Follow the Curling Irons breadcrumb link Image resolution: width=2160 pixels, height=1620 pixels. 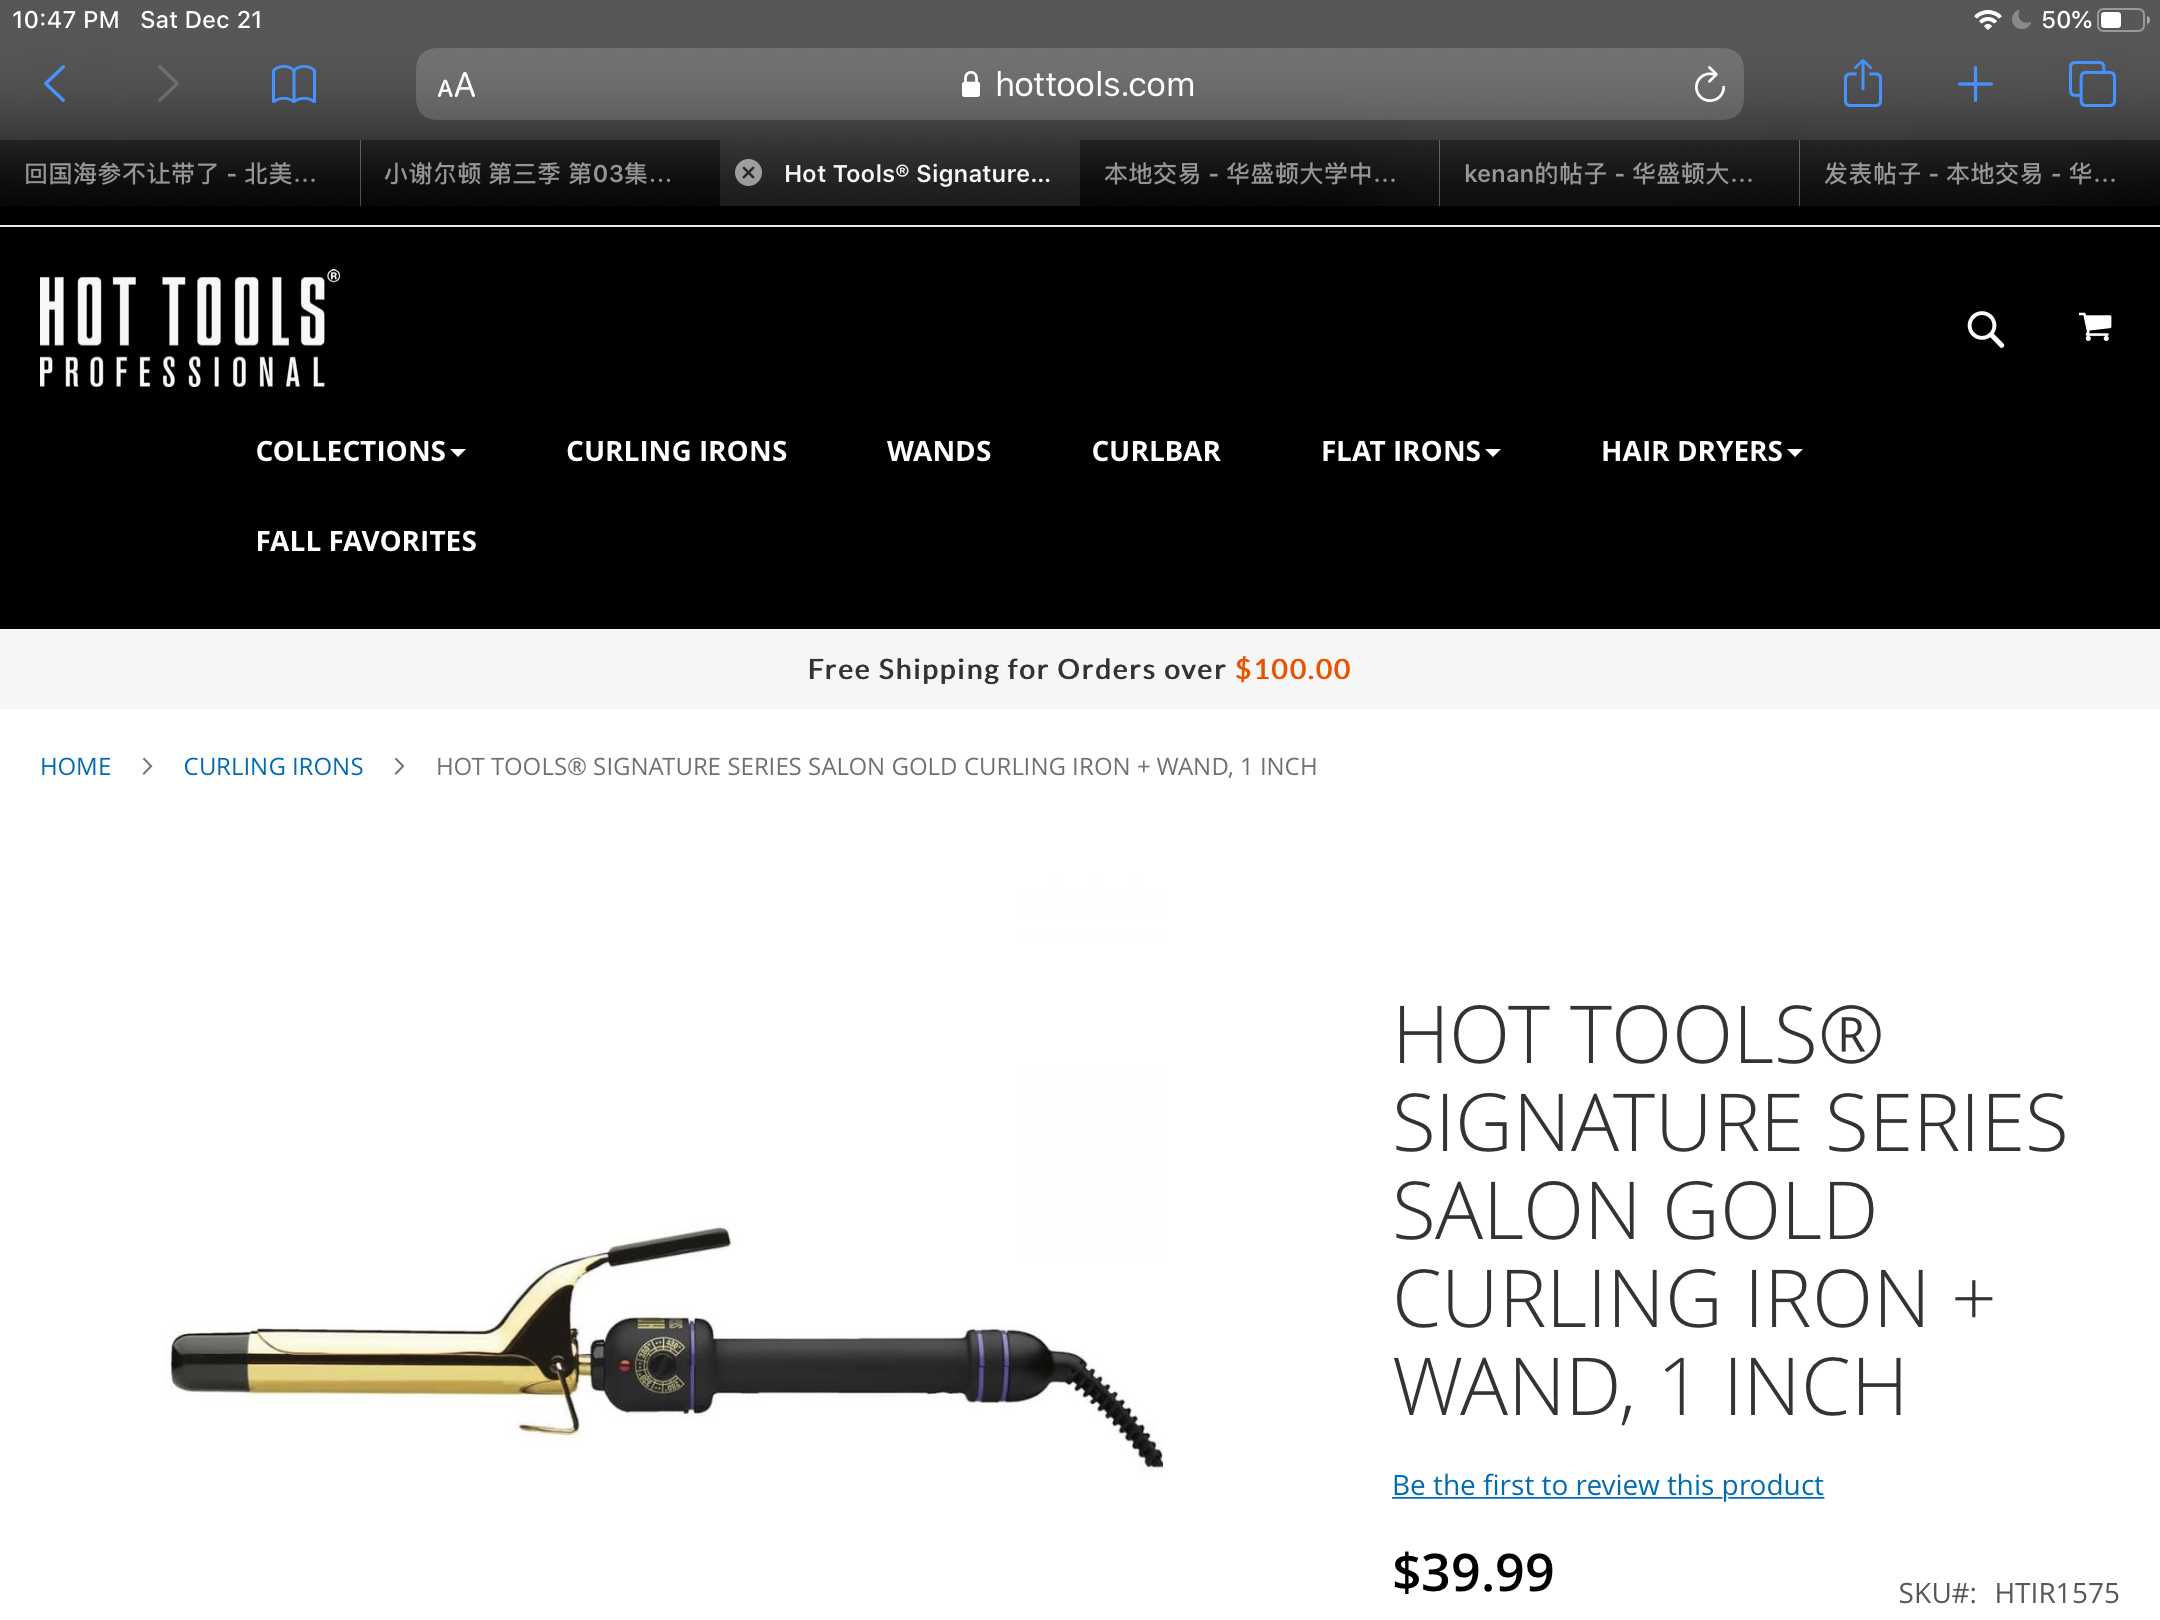click(x=273, y=767)
